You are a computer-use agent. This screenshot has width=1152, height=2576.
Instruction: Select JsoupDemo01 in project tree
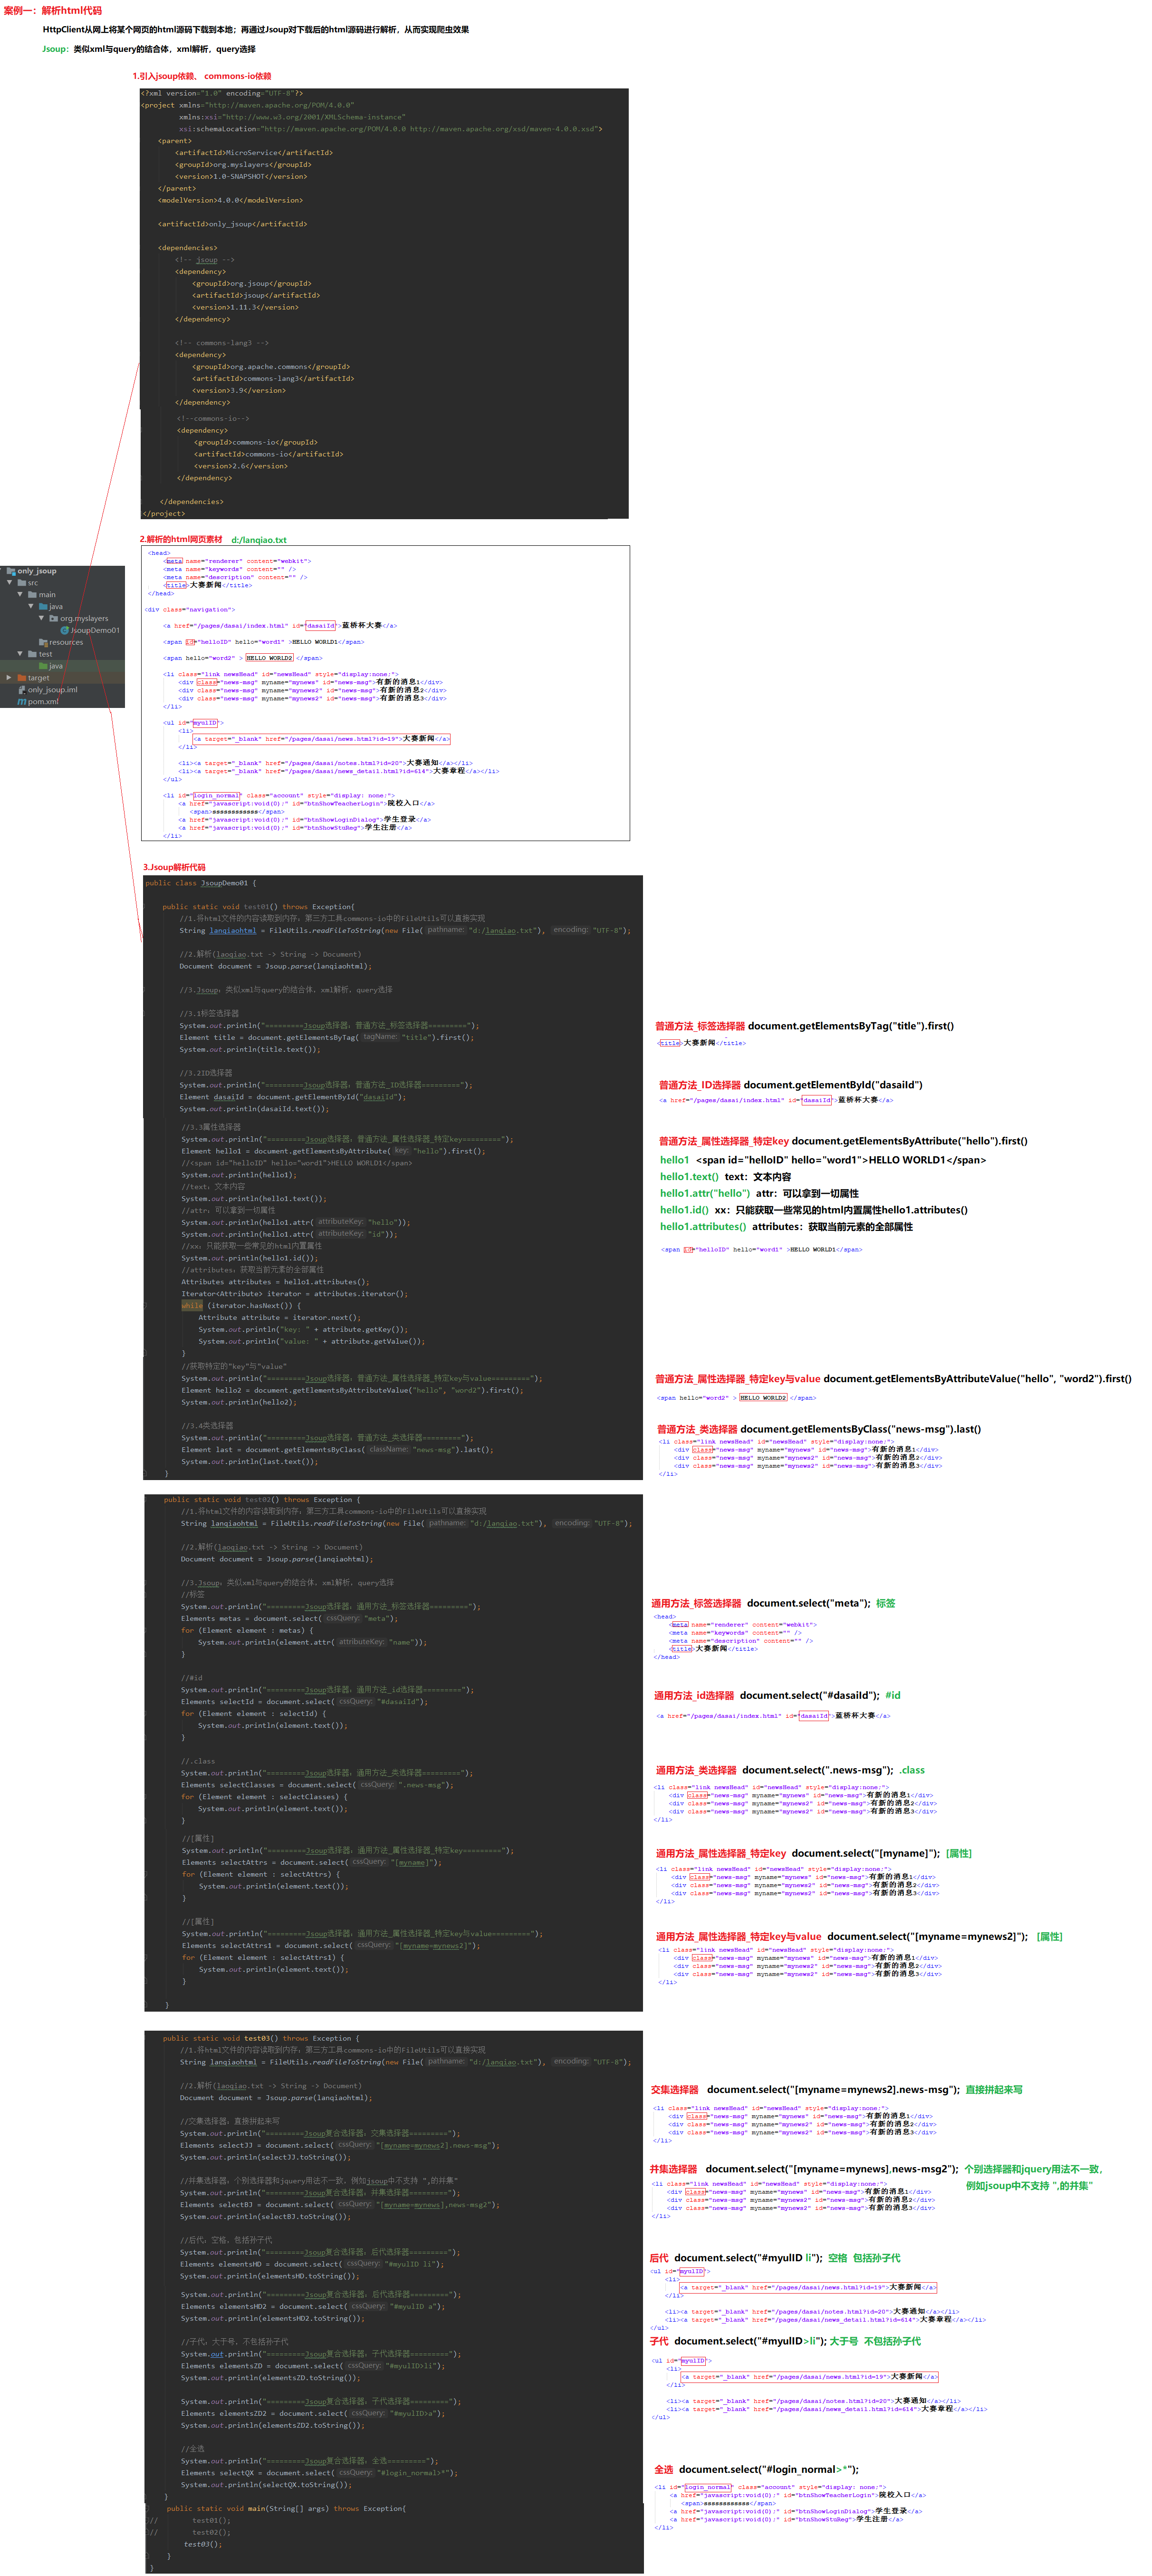point(95,631)
